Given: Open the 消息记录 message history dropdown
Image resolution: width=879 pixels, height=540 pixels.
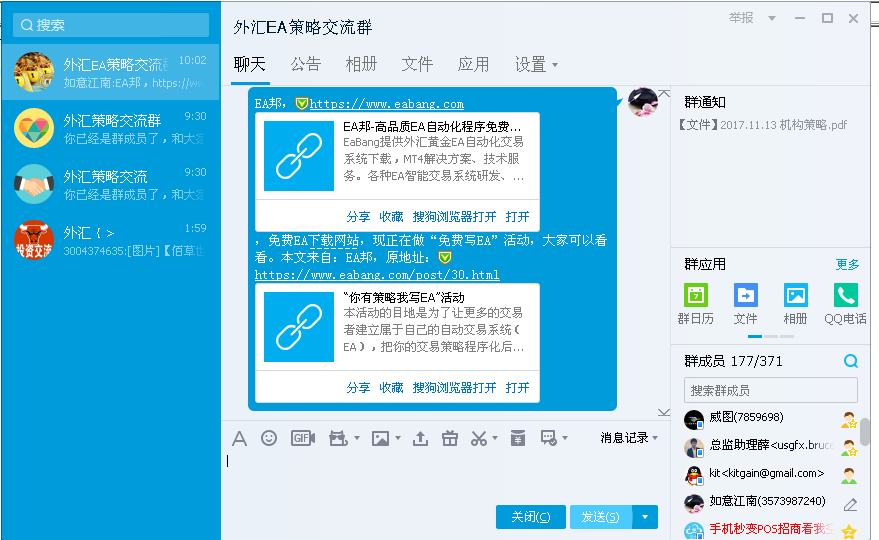Looking at the screenshot, I should tap(629, 438).
